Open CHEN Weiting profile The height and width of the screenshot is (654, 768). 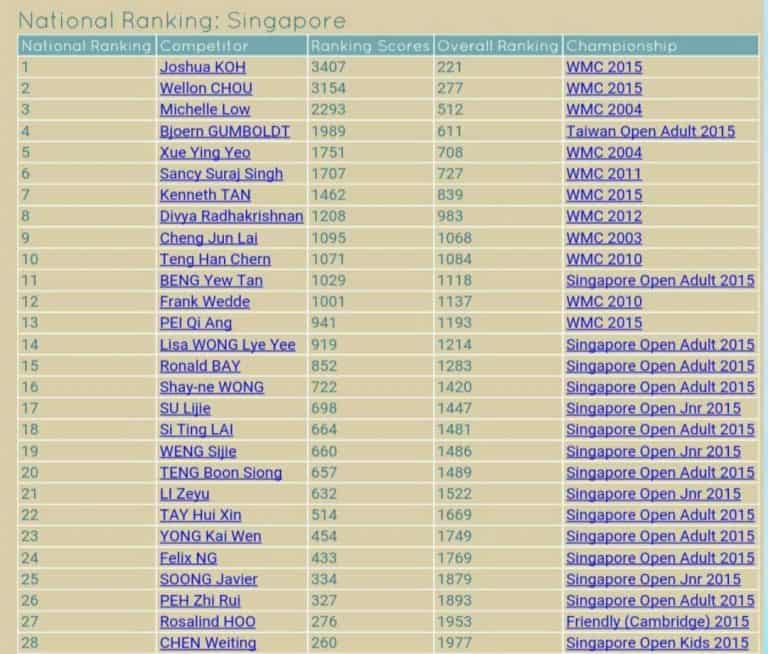tap(208, 643)
